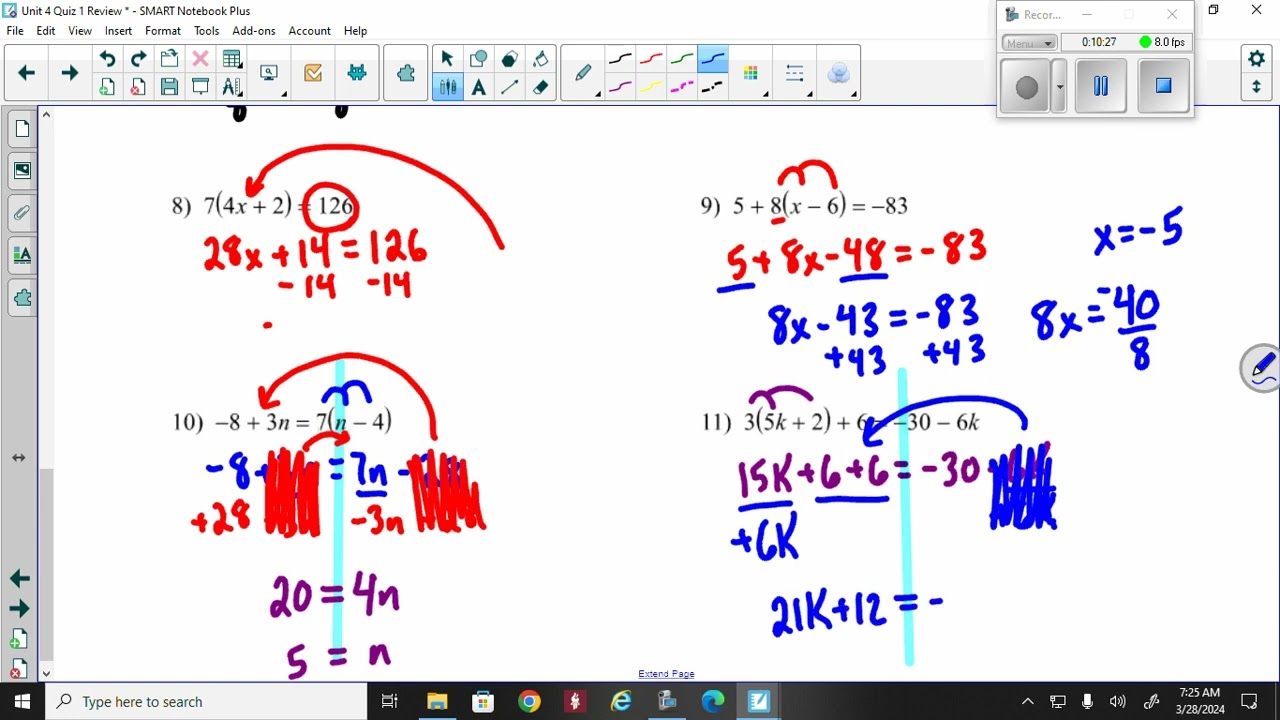Insert a table from the toolbar
This screenshot has width=1280, height=720.
coord(231,59)
